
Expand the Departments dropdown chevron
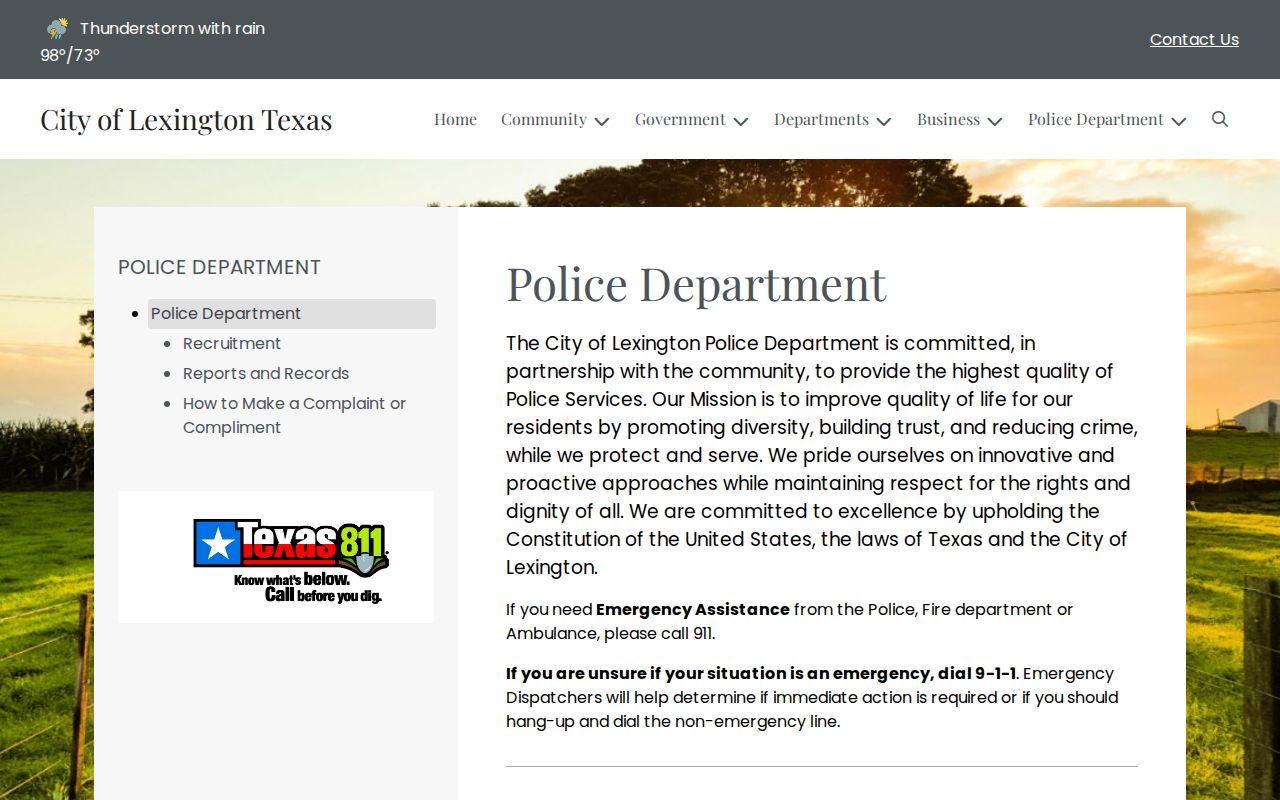[x=884, y=121]
